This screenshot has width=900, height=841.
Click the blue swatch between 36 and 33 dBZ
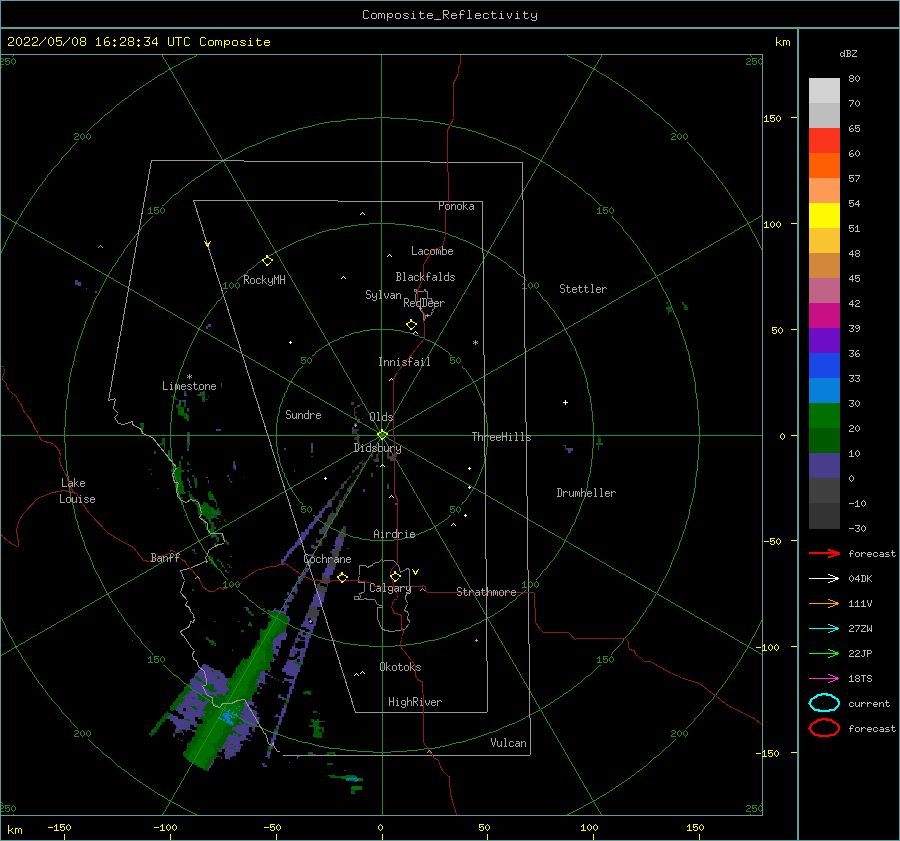pos(824,366)
